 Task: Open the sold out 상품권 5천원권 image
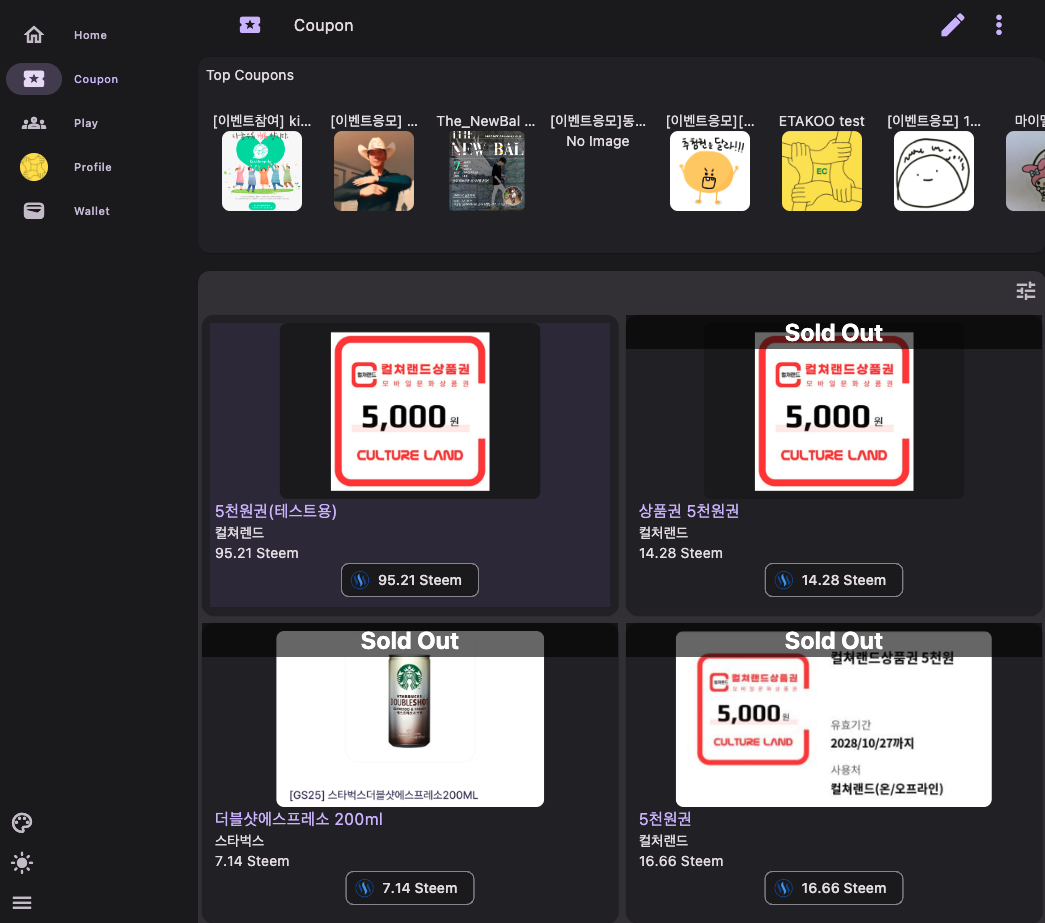coord(834,411)
